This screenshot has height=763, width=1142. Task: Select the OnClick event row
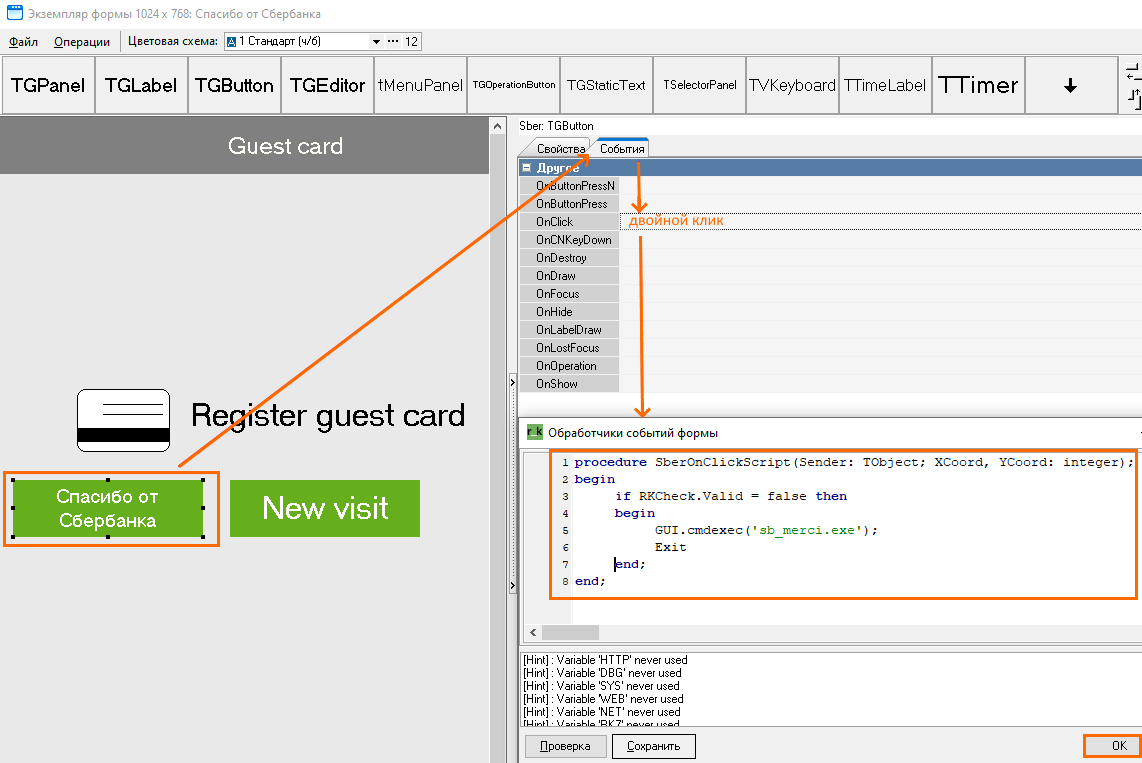point(569,222)
